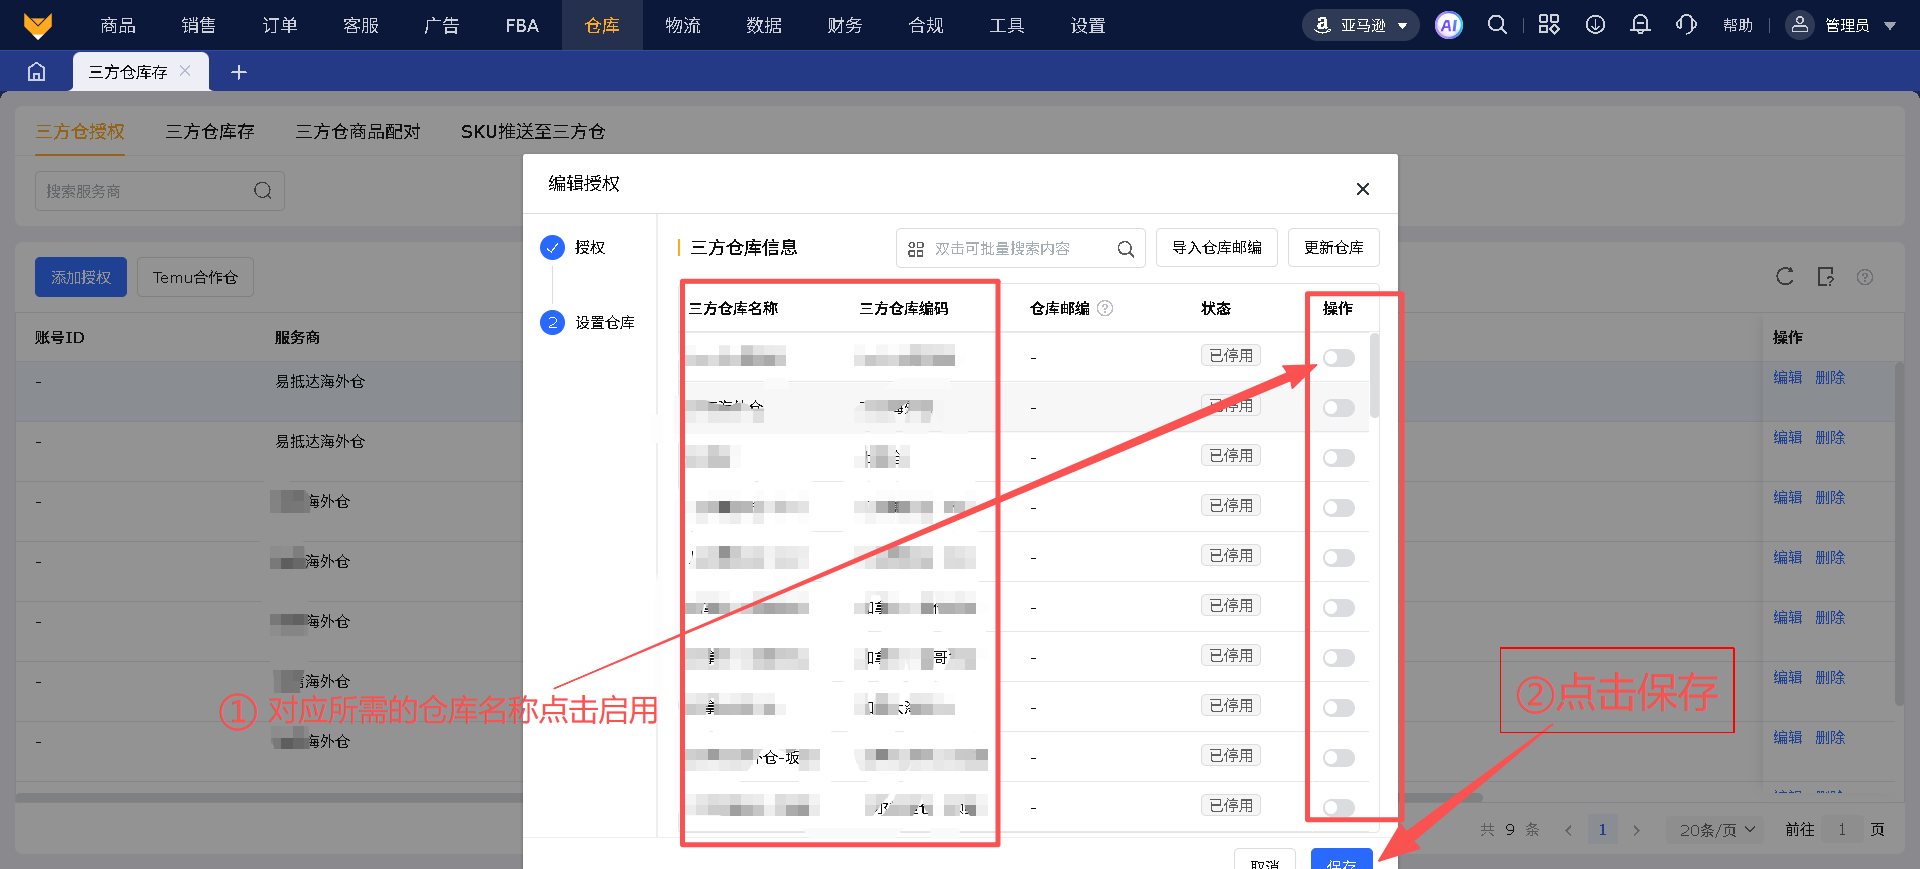Focus the 双击可批量搜索内容 input field

coord(1021,248)
